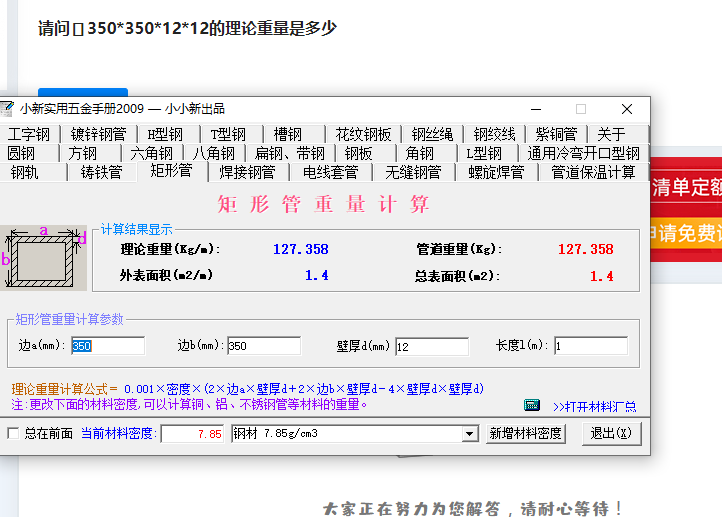
Task: Close the 小新实用五金手册2009 window
Action: click(x=627, y=109)
